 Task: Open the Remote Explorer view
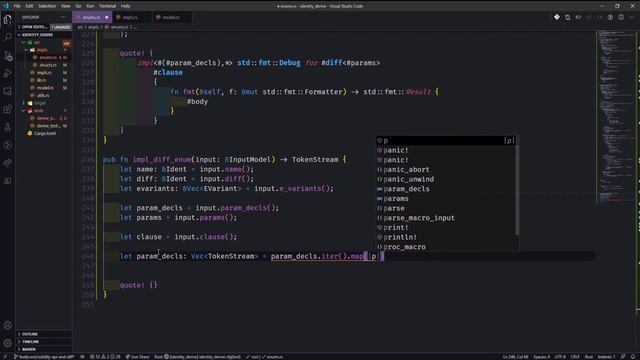click(x=7, y=91)
